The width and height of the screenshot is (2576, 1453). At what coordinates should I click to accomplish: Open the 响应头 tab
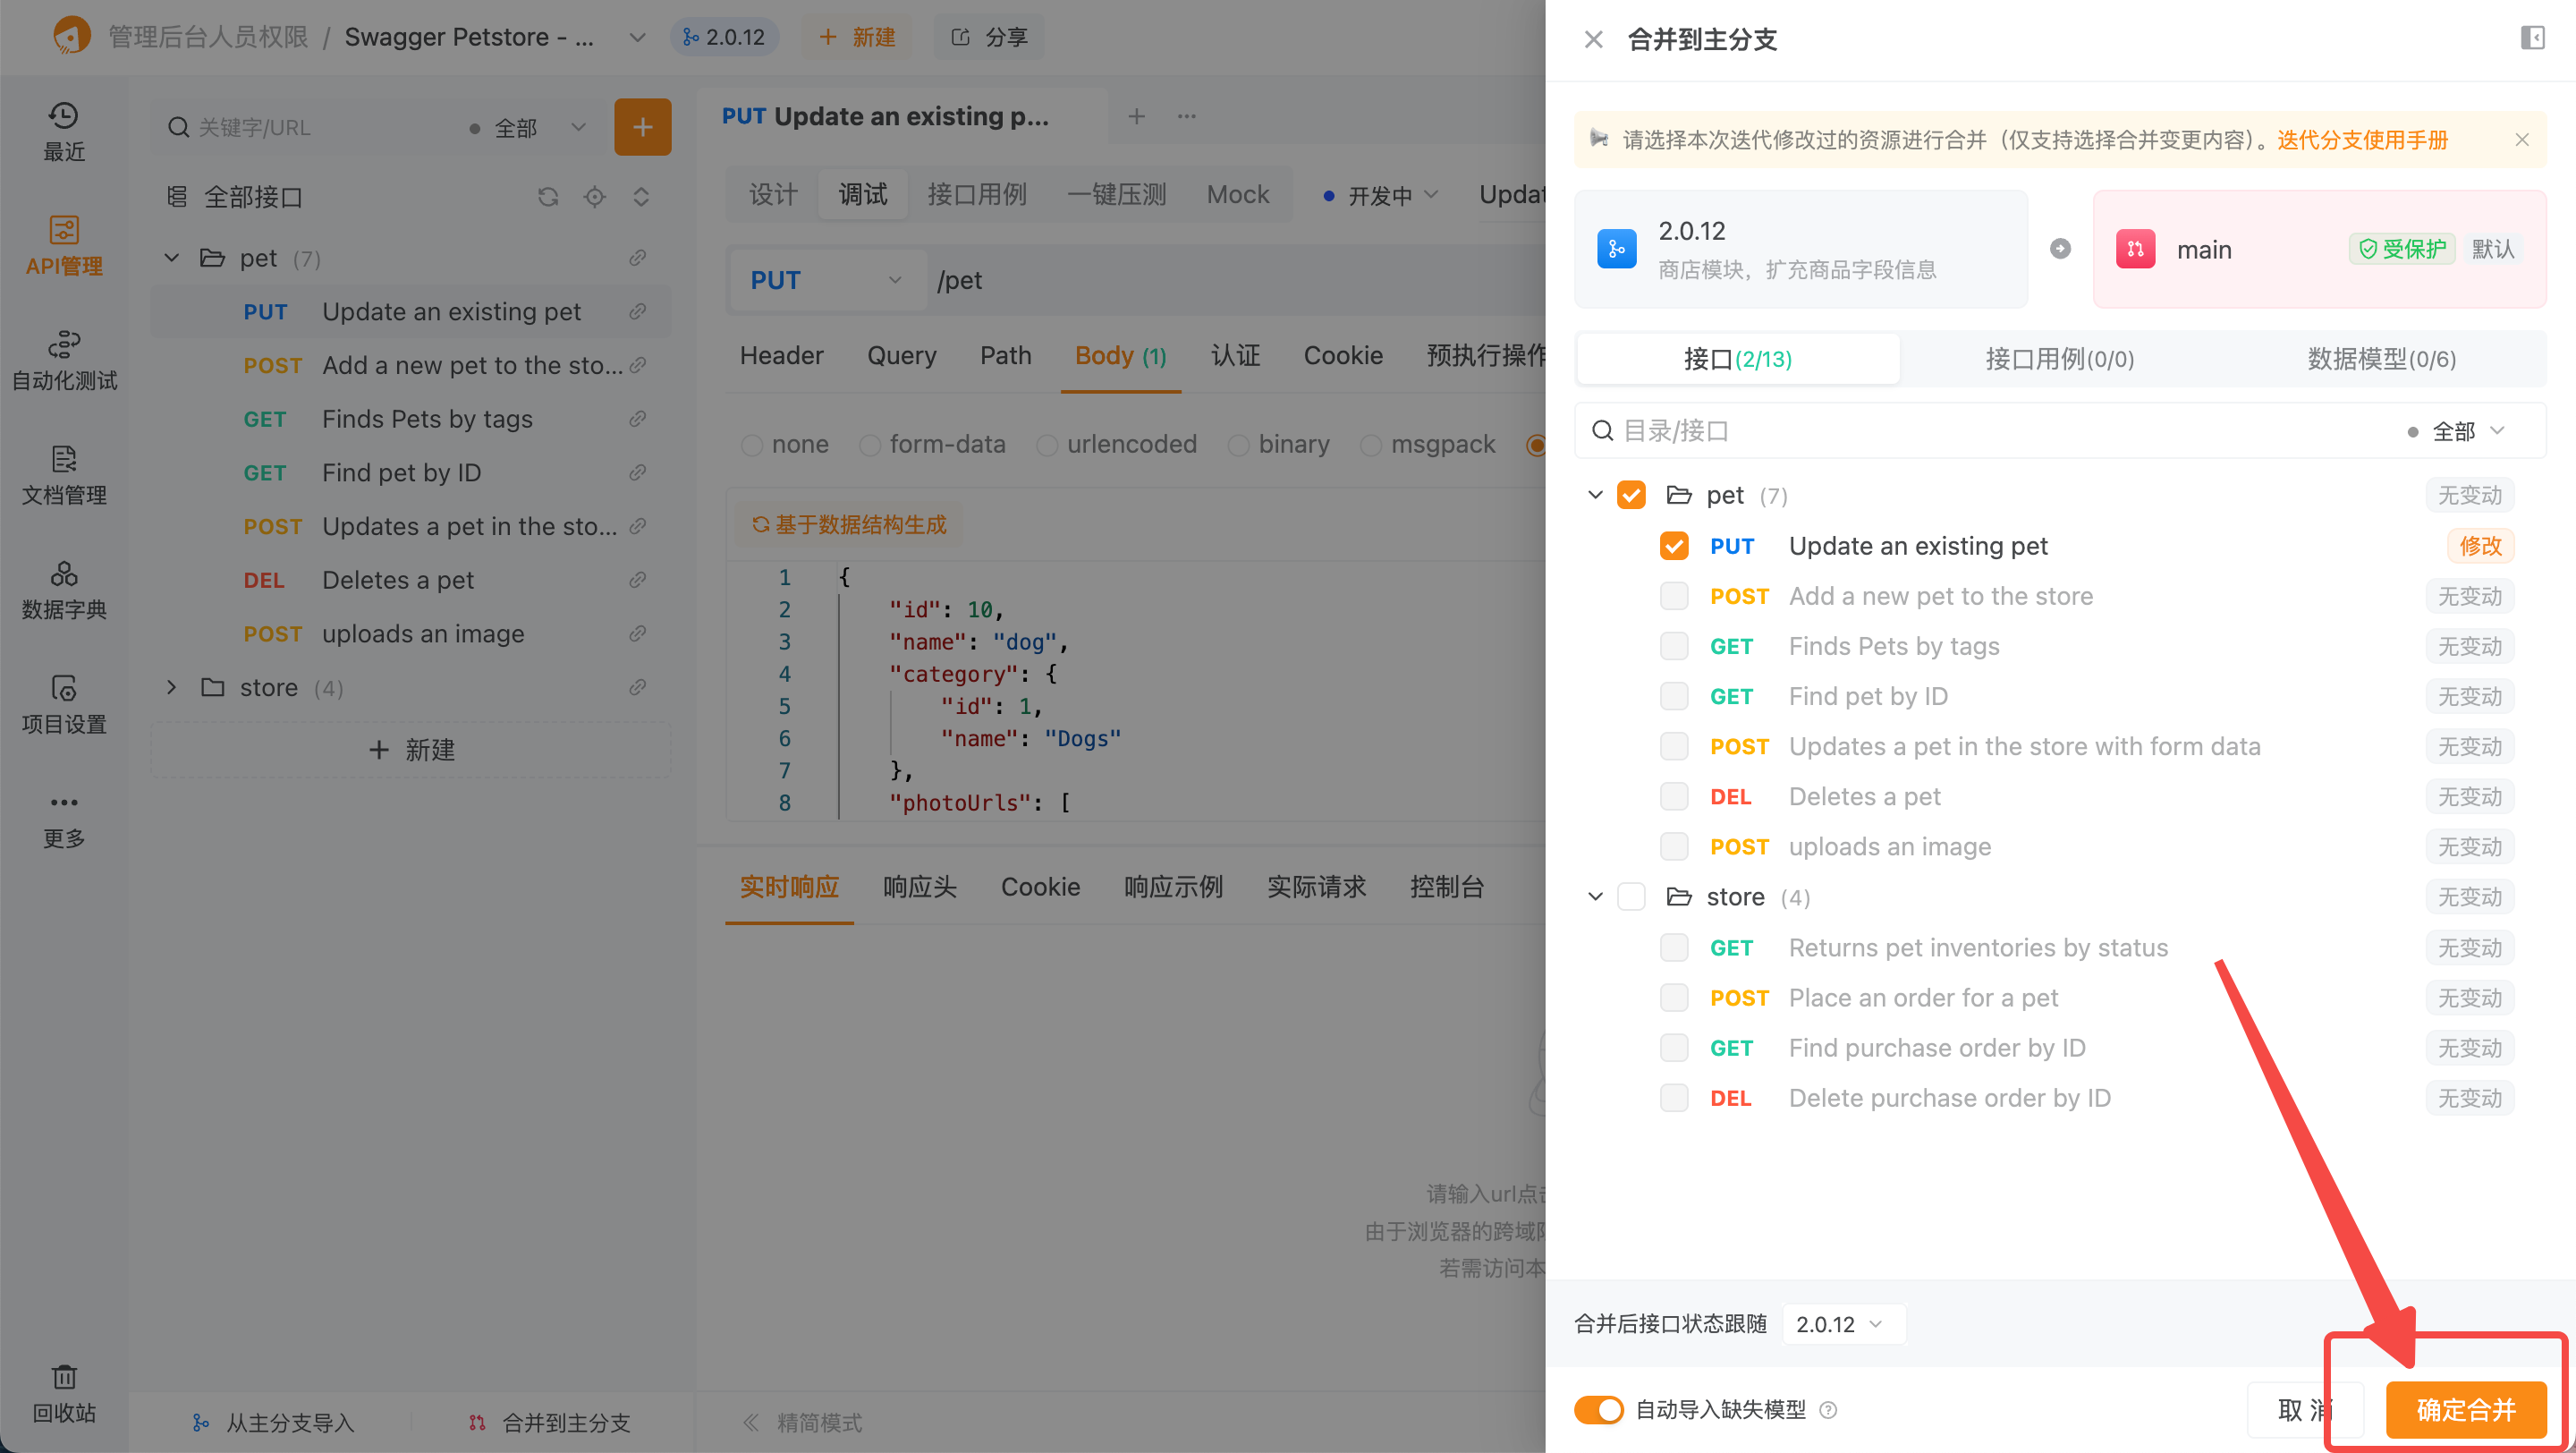point(919,887)
